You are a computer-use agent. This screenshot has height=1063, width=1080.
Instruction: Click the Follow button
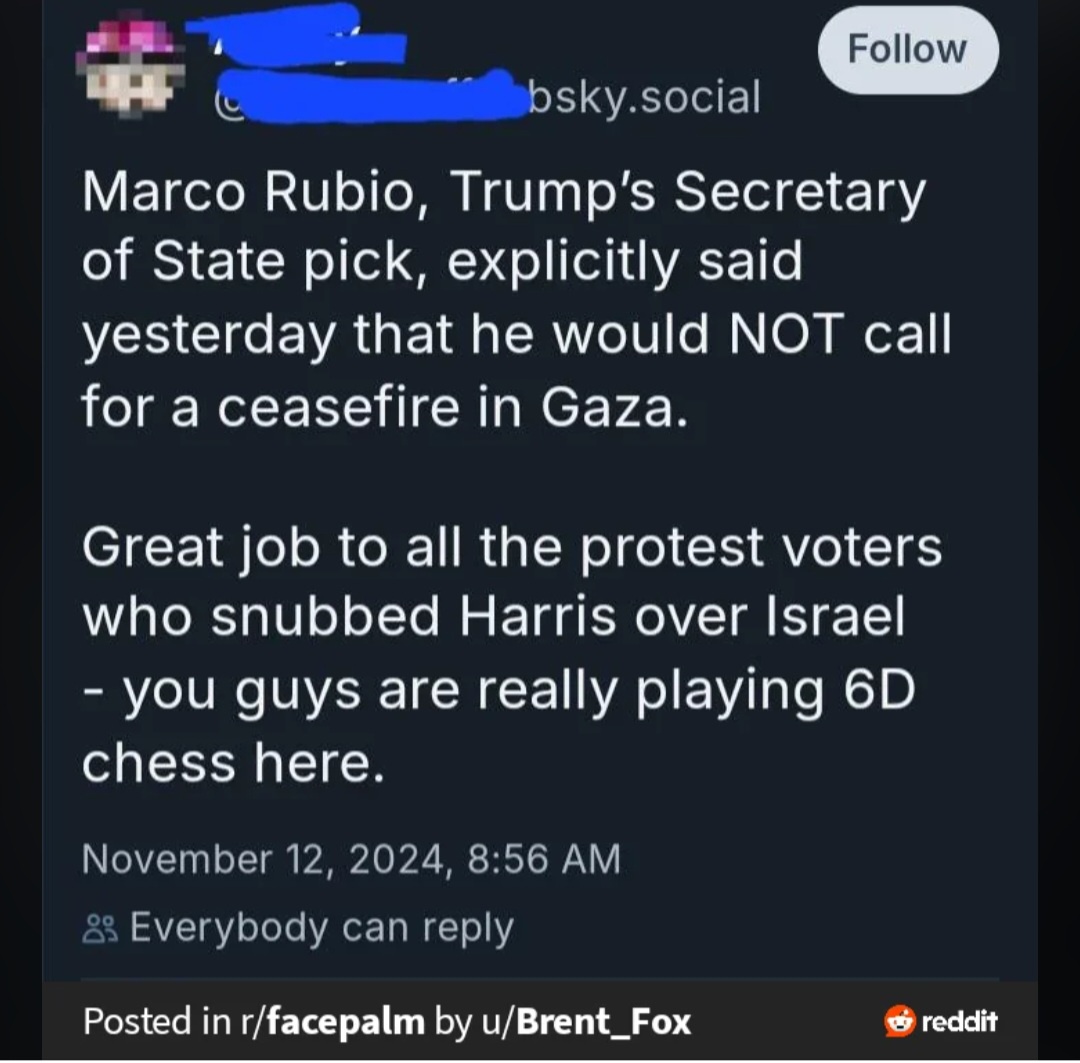point(908,50)
